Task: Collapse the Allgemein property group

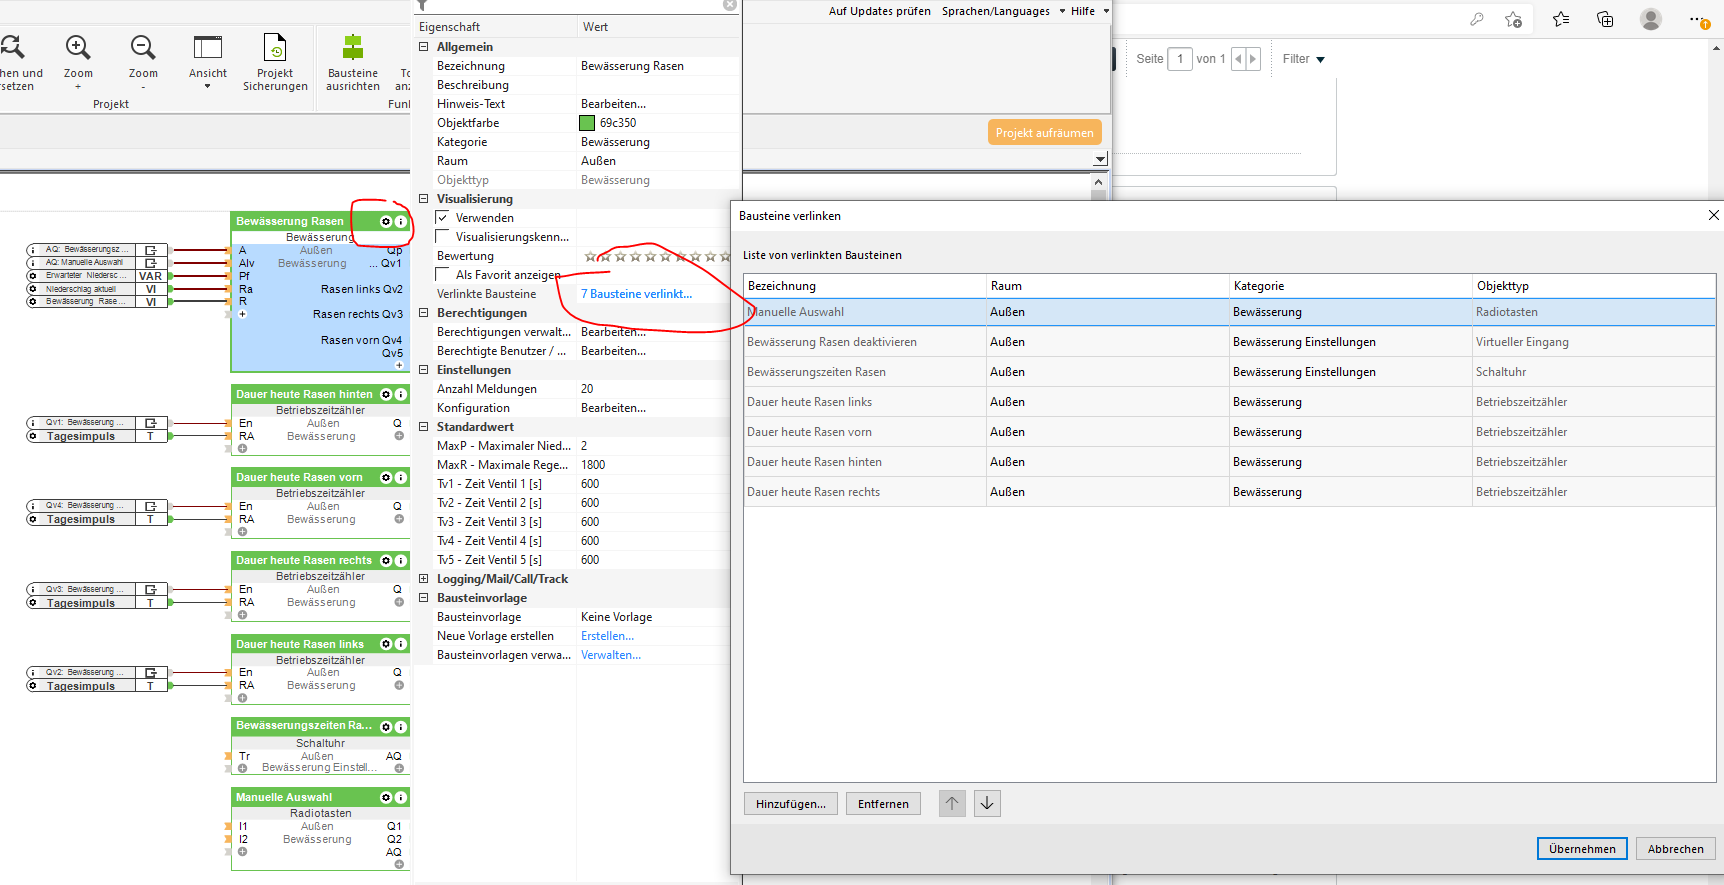Action: (423, 47)
